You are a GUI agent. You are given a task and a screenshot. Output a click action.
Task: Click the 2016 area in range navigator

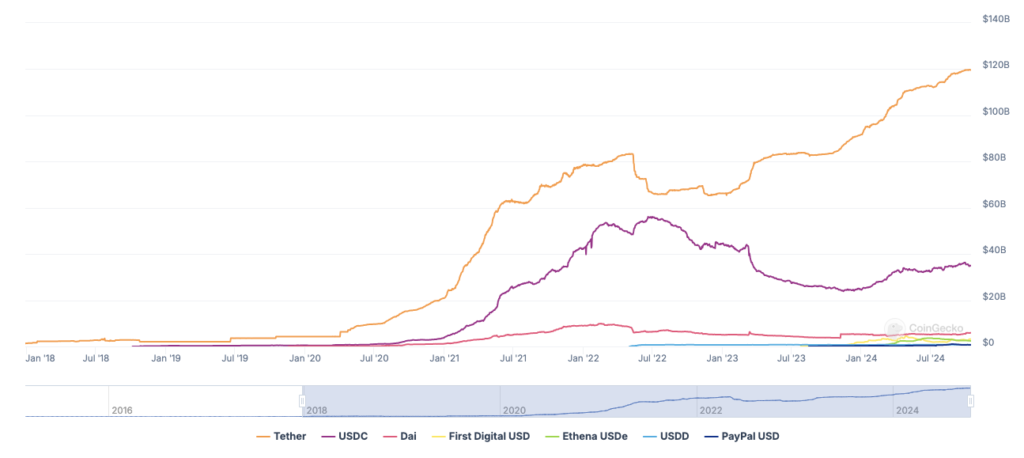click(x=122, y=410)
